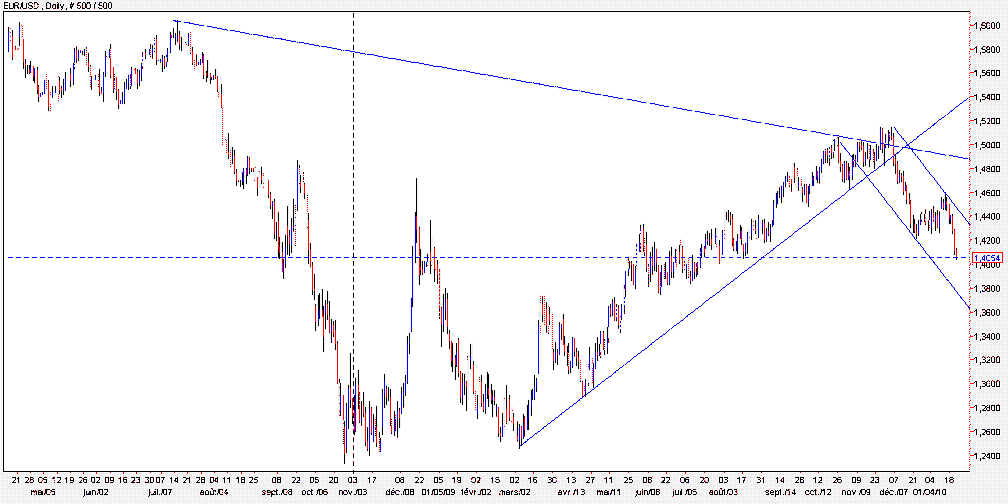The image size is (1008, 504).
Task: Click the "01/05/09" date label
Action: (438, 492)
